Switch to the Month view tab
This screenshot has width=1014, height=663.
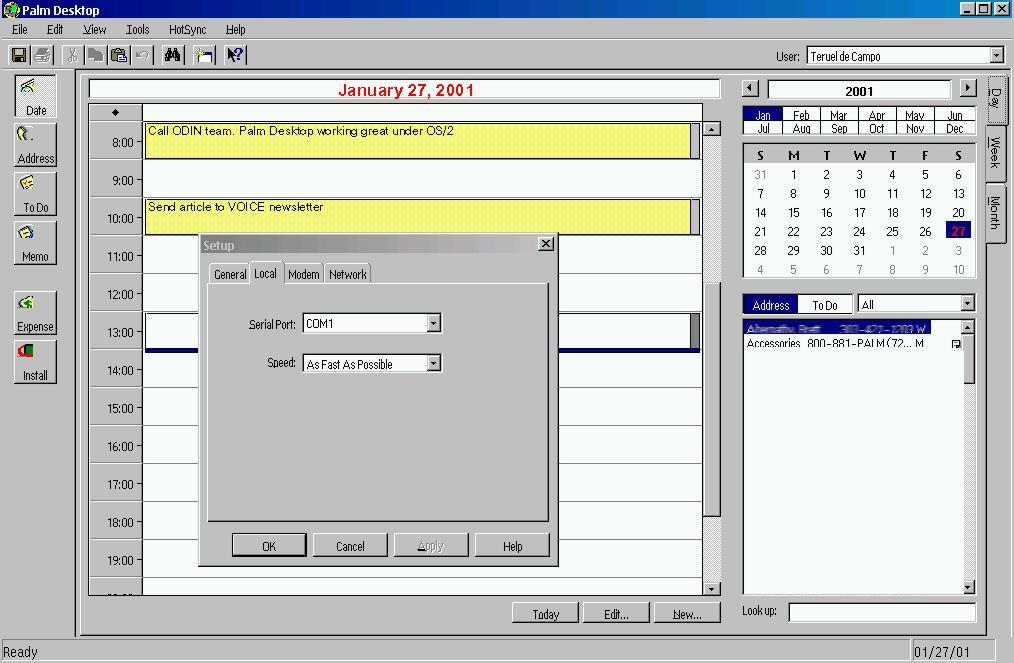tap(996, 213)
